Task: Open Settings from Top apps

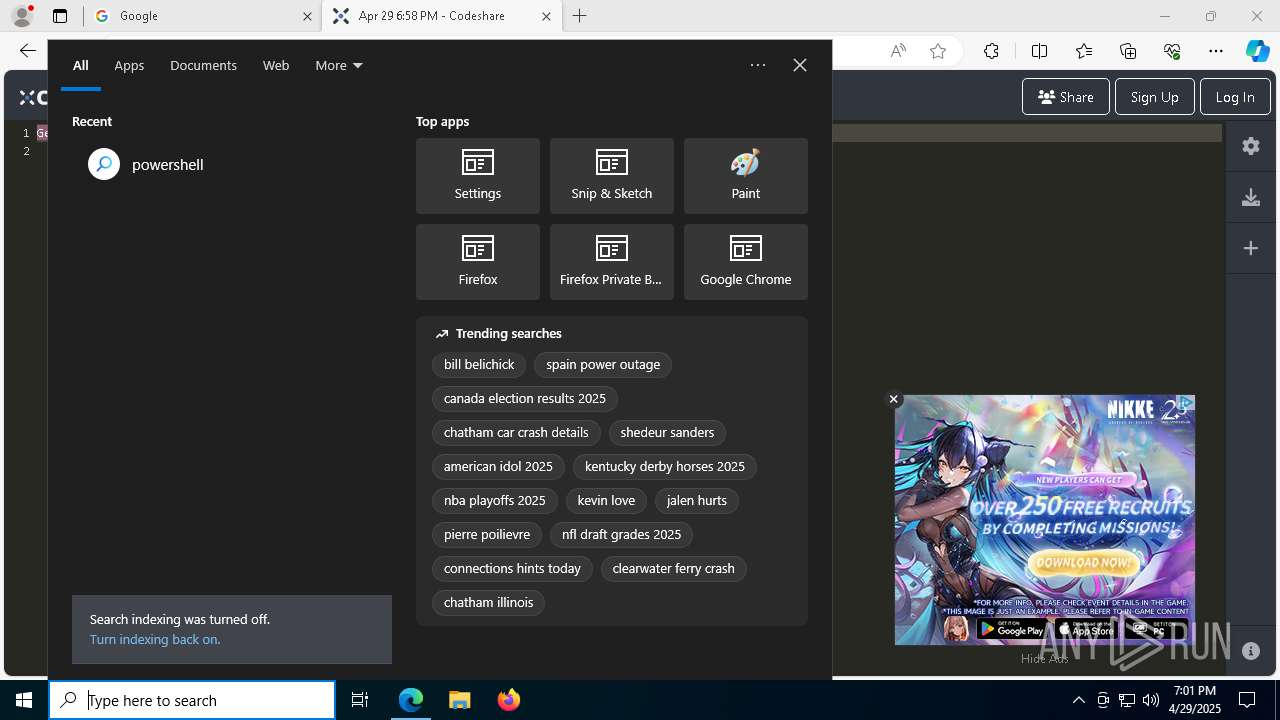Action: pos(478,176)
